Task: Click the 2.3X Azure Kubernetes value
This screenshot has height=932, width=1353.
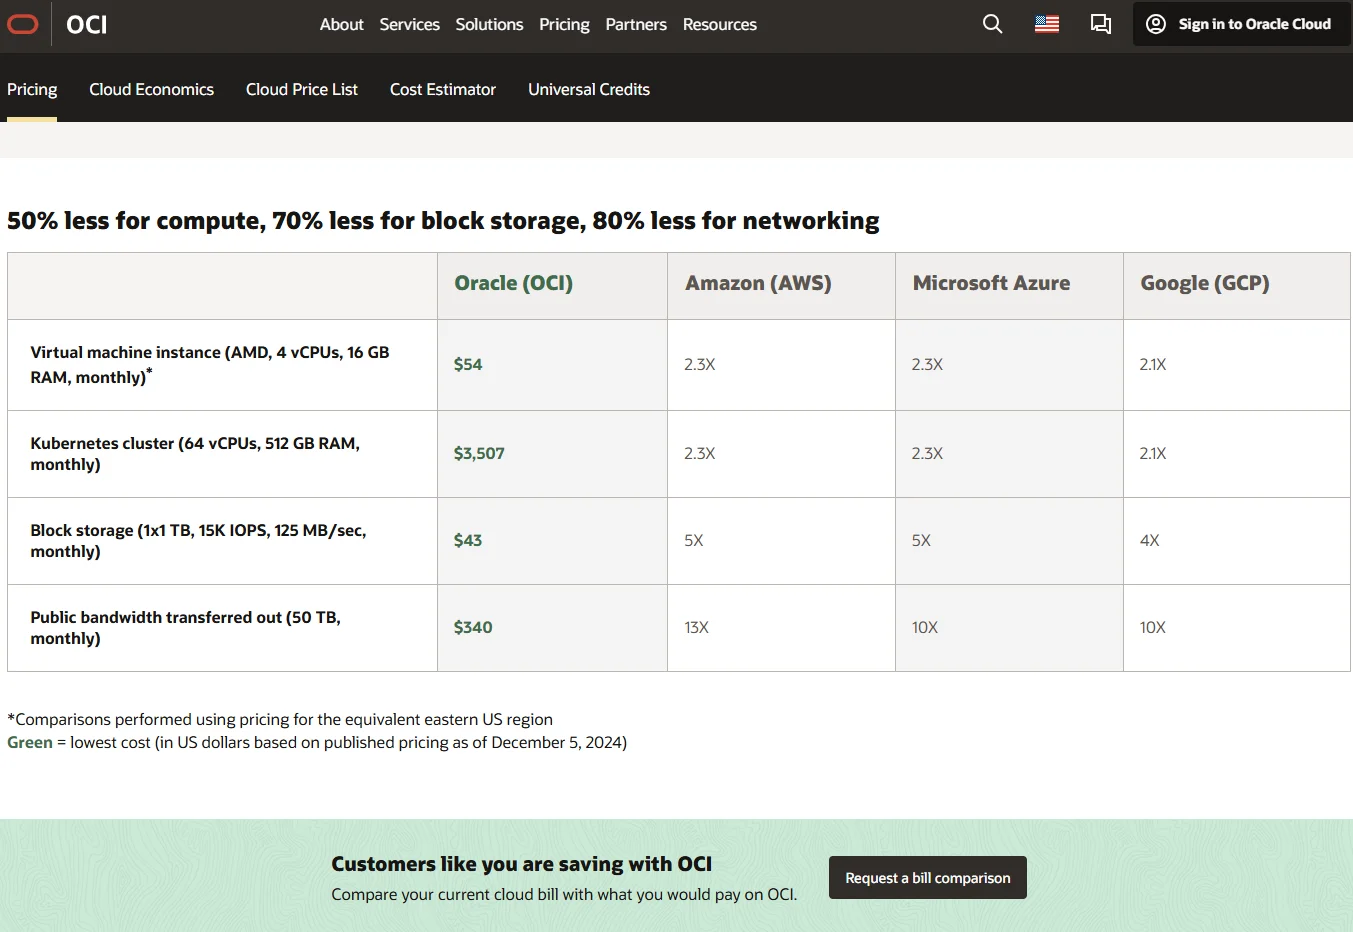Action: coord(927,453)
